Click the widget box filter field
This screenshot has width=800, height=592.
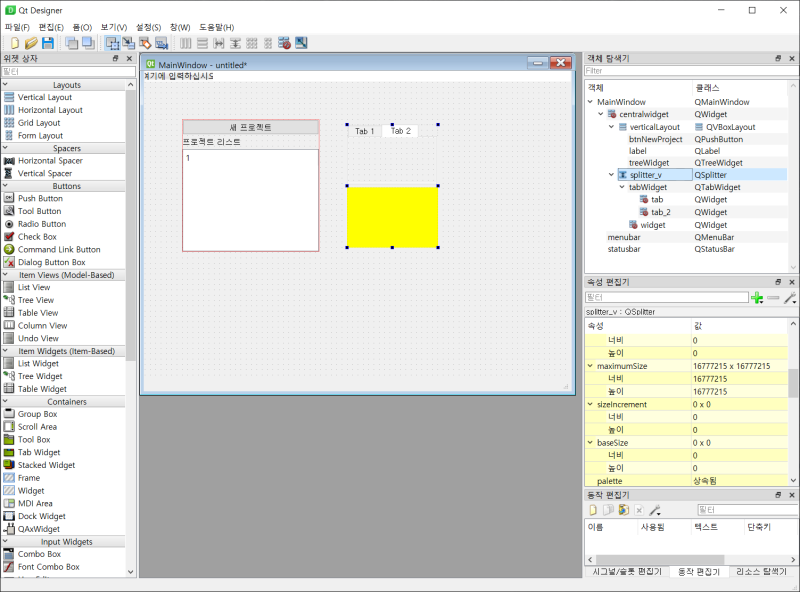click(x=68, y=72)
